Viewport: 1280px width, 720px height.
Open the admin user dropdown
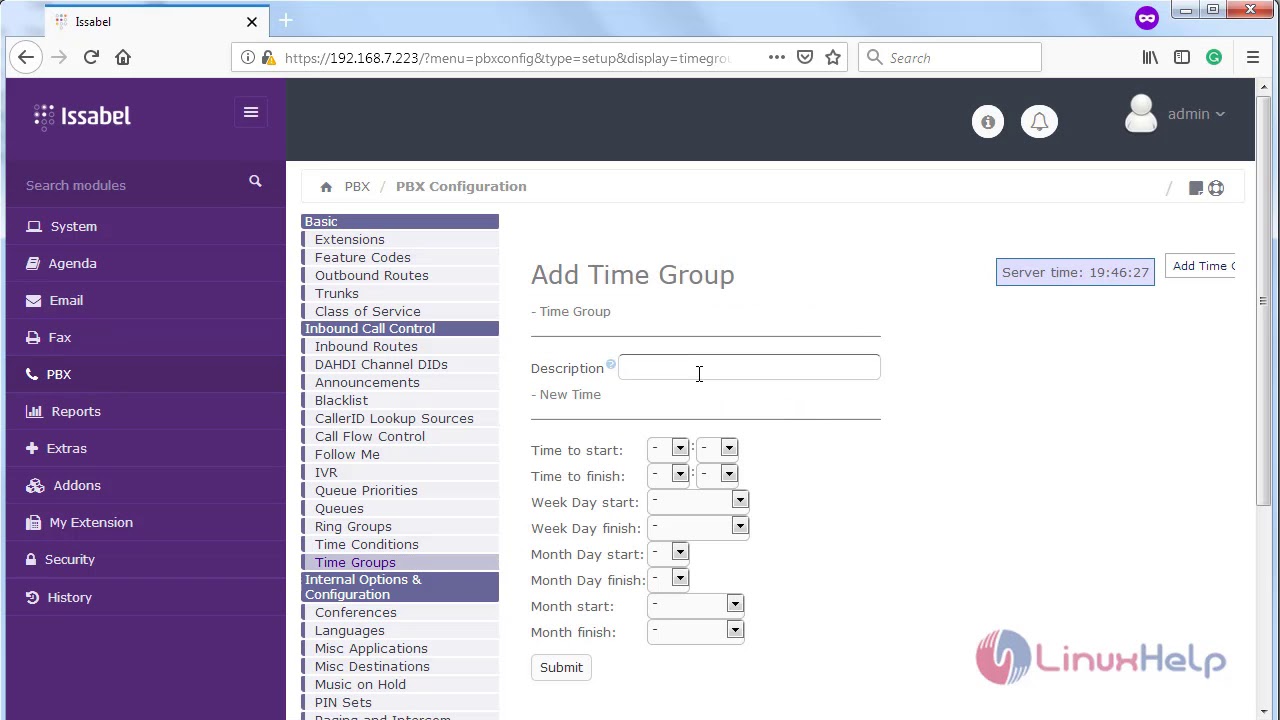[1175, 114]
